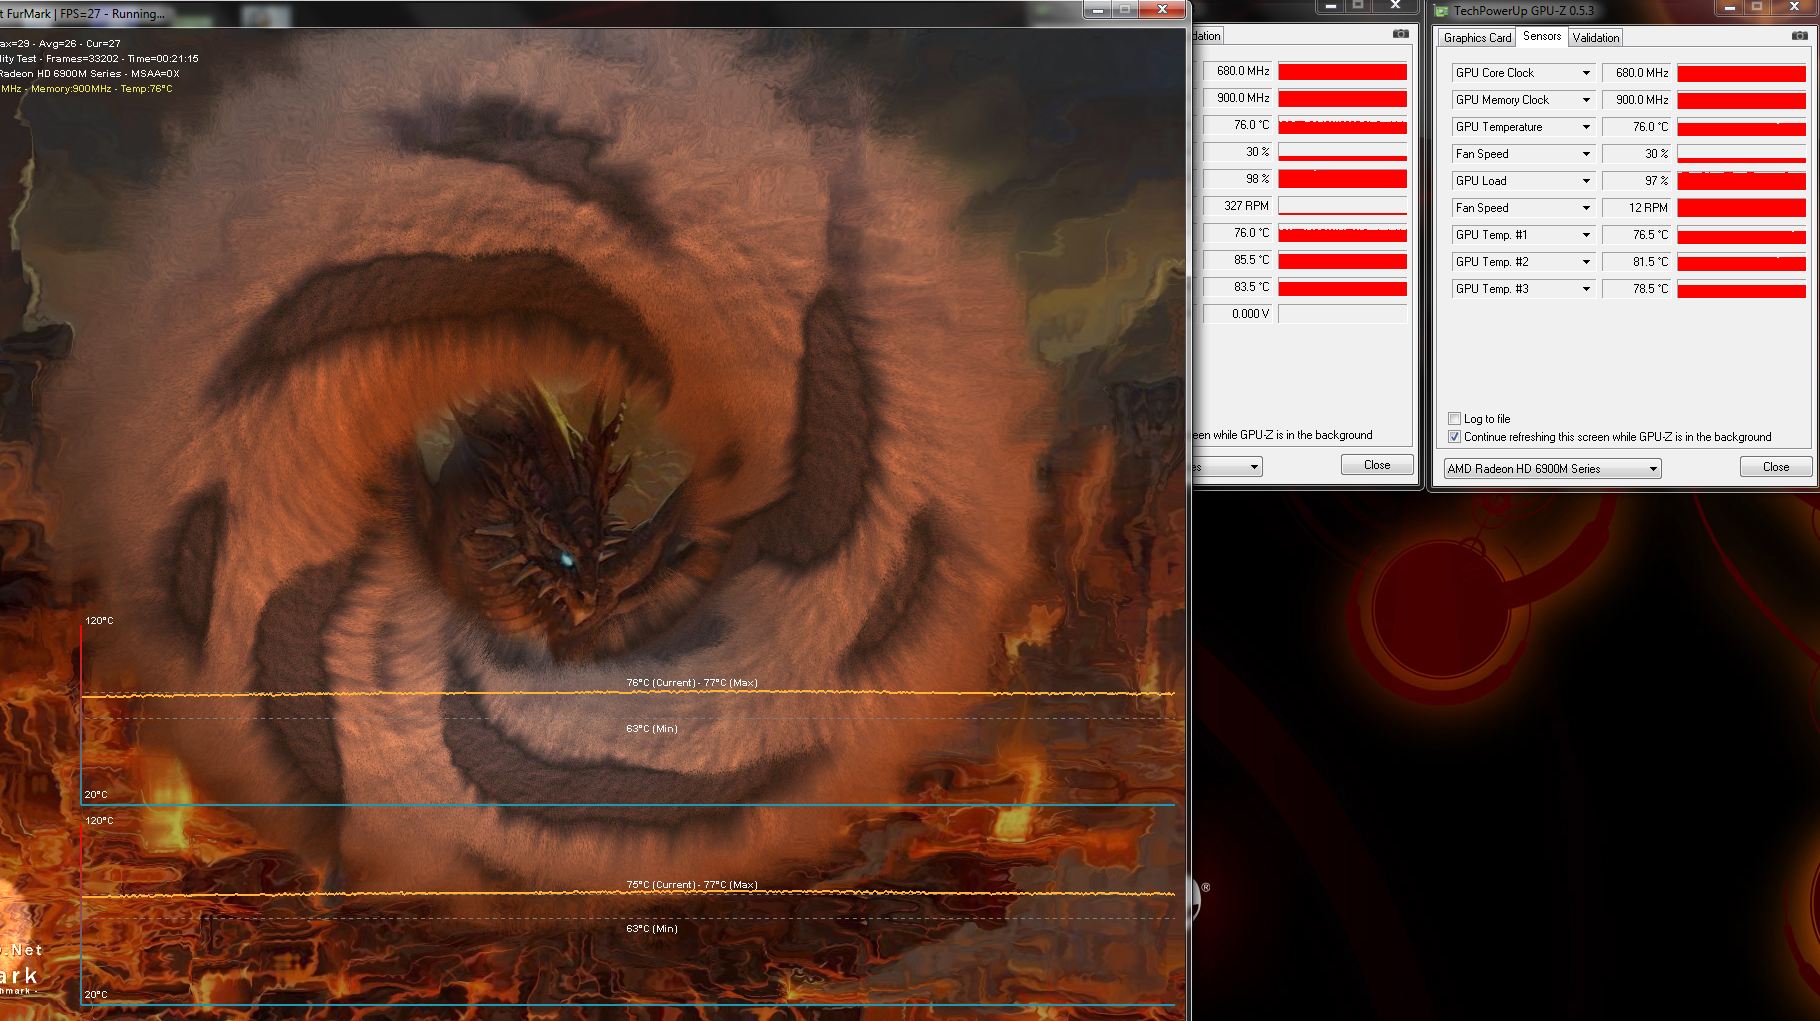The width and height of the screenshot is (1820, 1021).
Task: Click Close button in the right GPU-Z window
Action: point(1776,467)
